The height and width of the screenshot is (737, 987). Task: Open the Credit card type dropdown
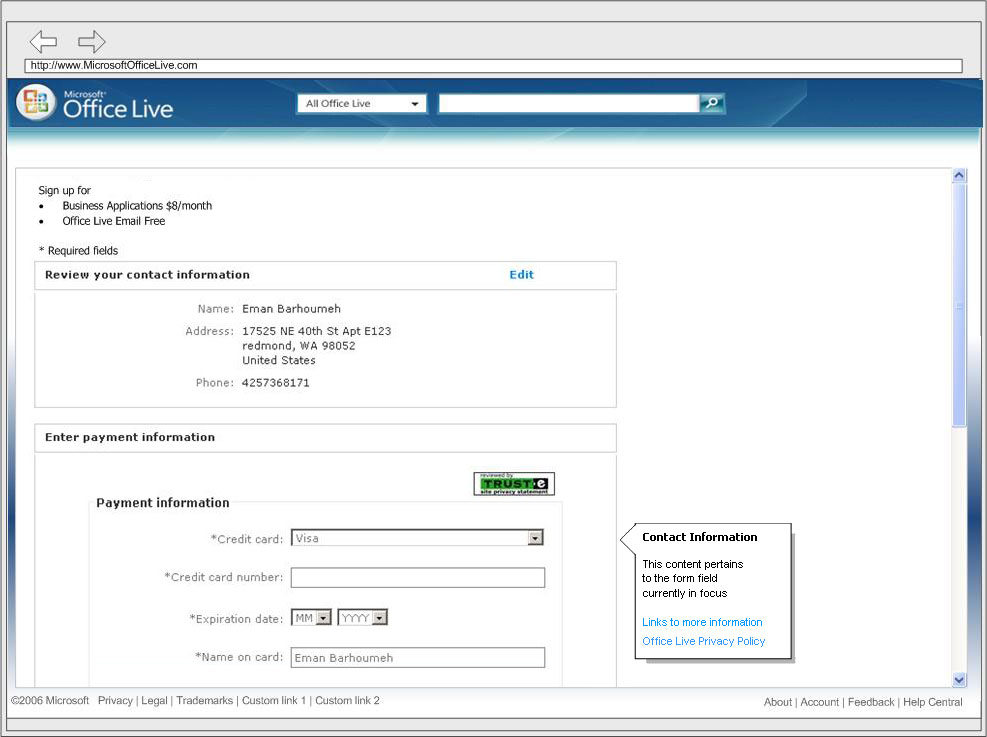click(x=417, y=538)
